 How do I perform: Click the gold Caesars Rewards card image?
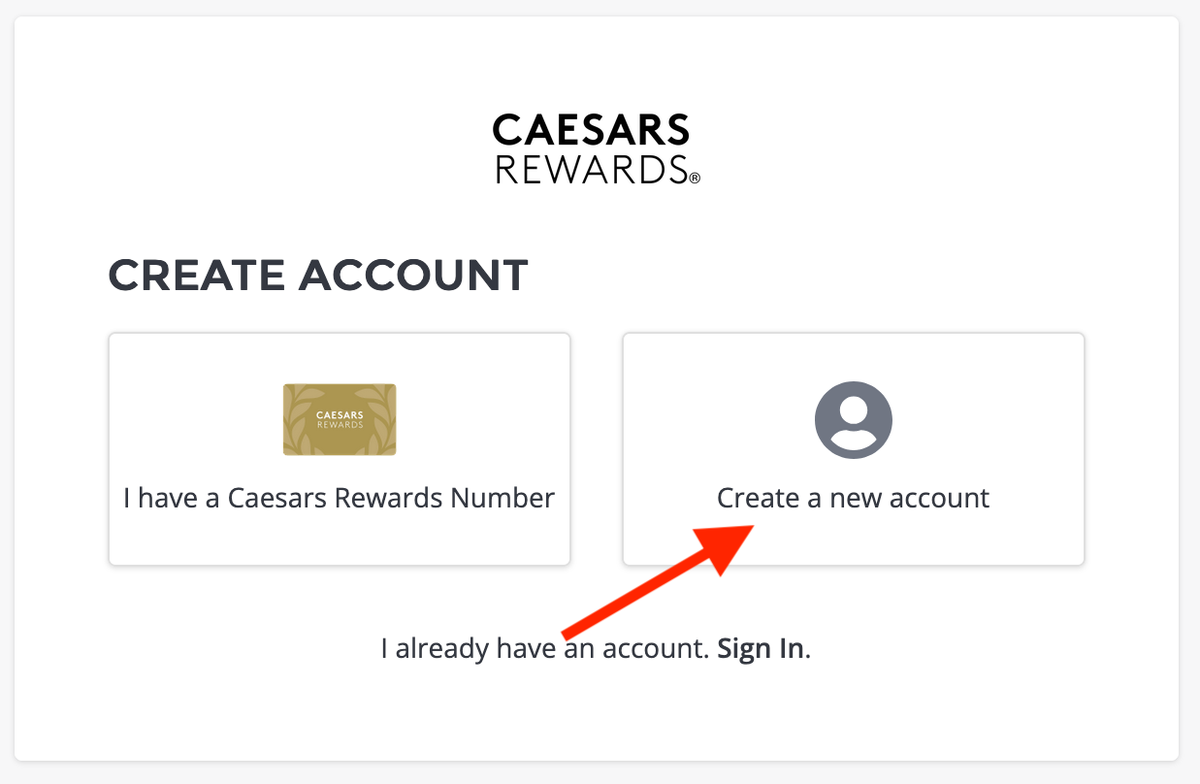pyautogui.click(x=339, y=419)
